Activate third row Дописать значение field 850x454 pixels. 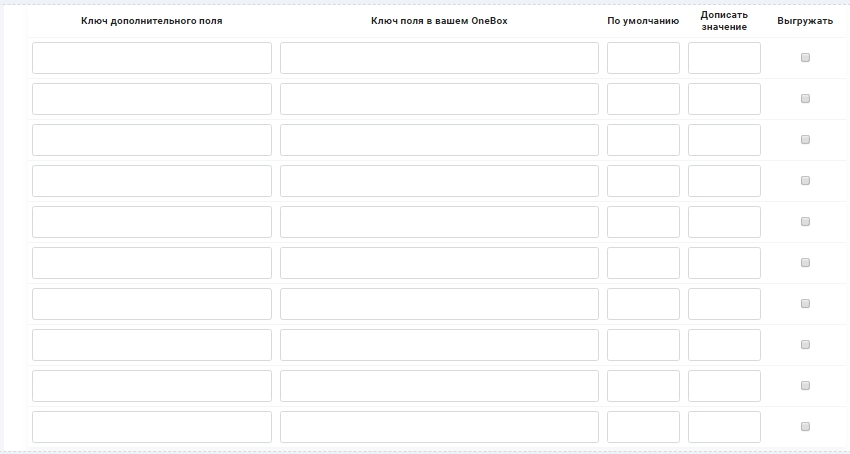[x=724, y=140]
